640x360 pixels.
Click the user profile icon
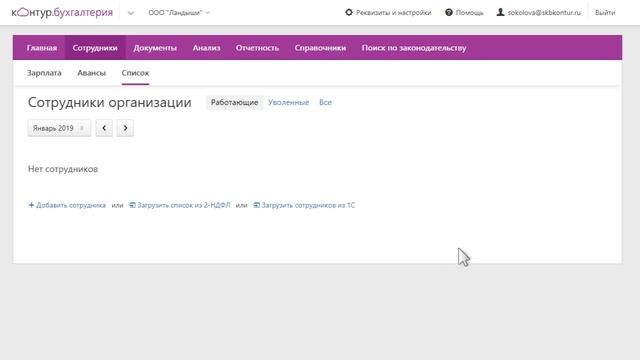pyautogui.click(x=500, y=12)
